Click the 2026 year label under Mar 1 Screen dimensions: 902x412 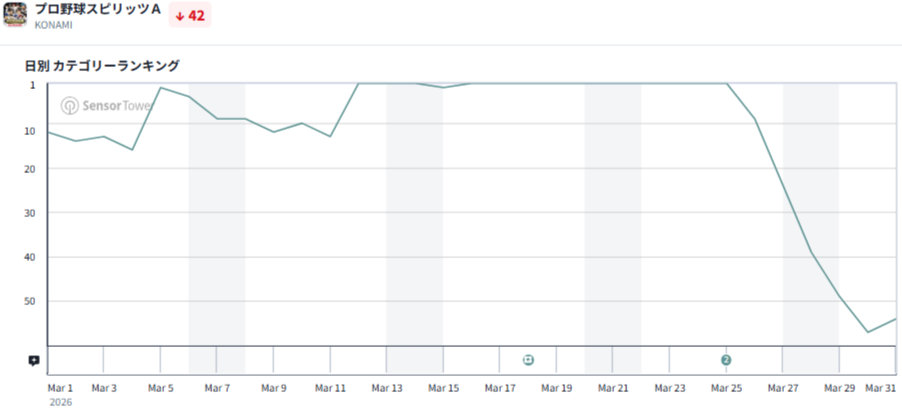pos(60,402)
